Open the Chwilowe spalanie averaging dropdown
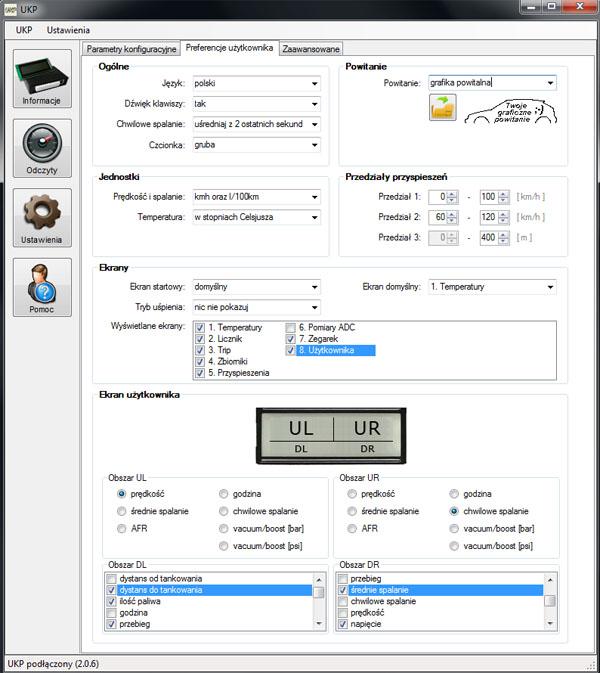The image size is (600, 673). click(256, 124)
